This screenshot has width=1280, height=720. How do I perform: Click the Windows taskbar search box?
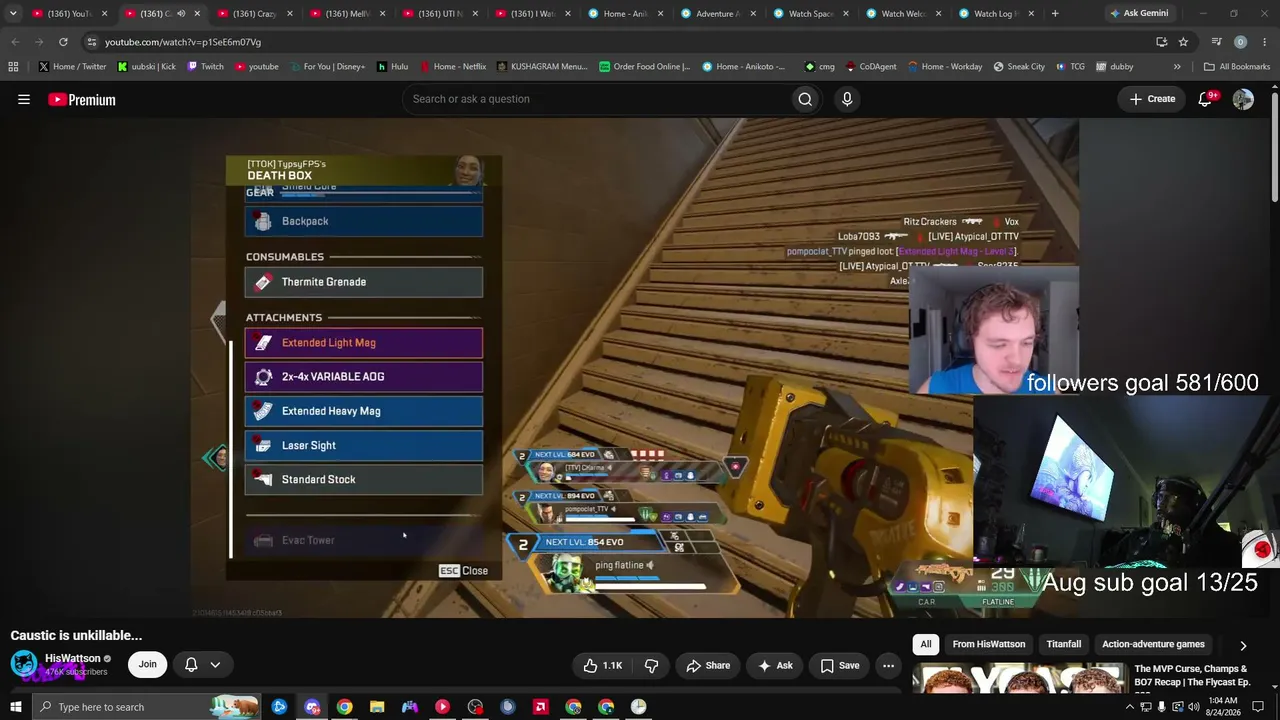147,707
